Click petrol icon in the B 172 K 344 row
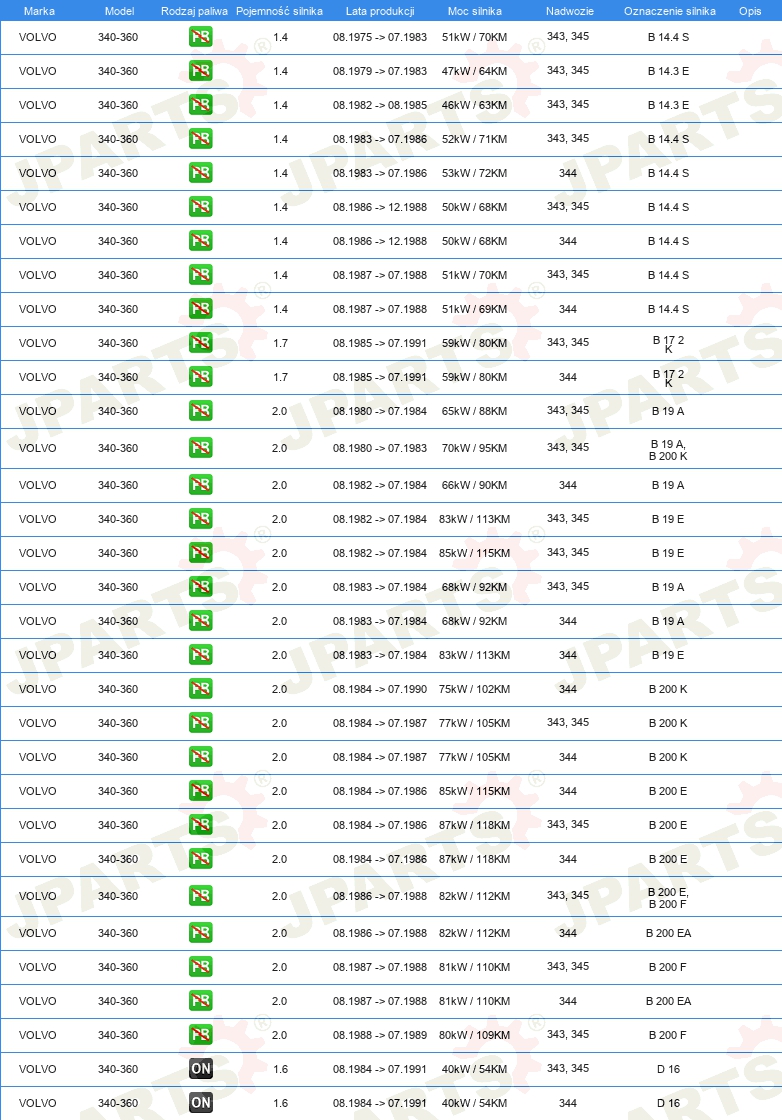Viewport: 782px width, 1120px height. [201, 376]
